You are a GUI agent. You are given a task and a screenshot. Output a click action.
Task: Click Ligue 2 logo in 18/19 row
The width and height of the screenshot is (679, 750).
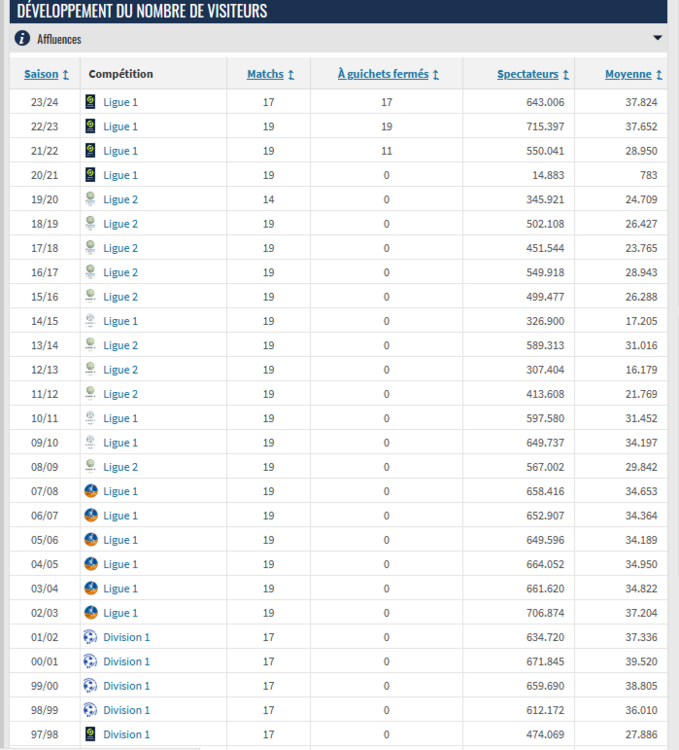(90, 223)
